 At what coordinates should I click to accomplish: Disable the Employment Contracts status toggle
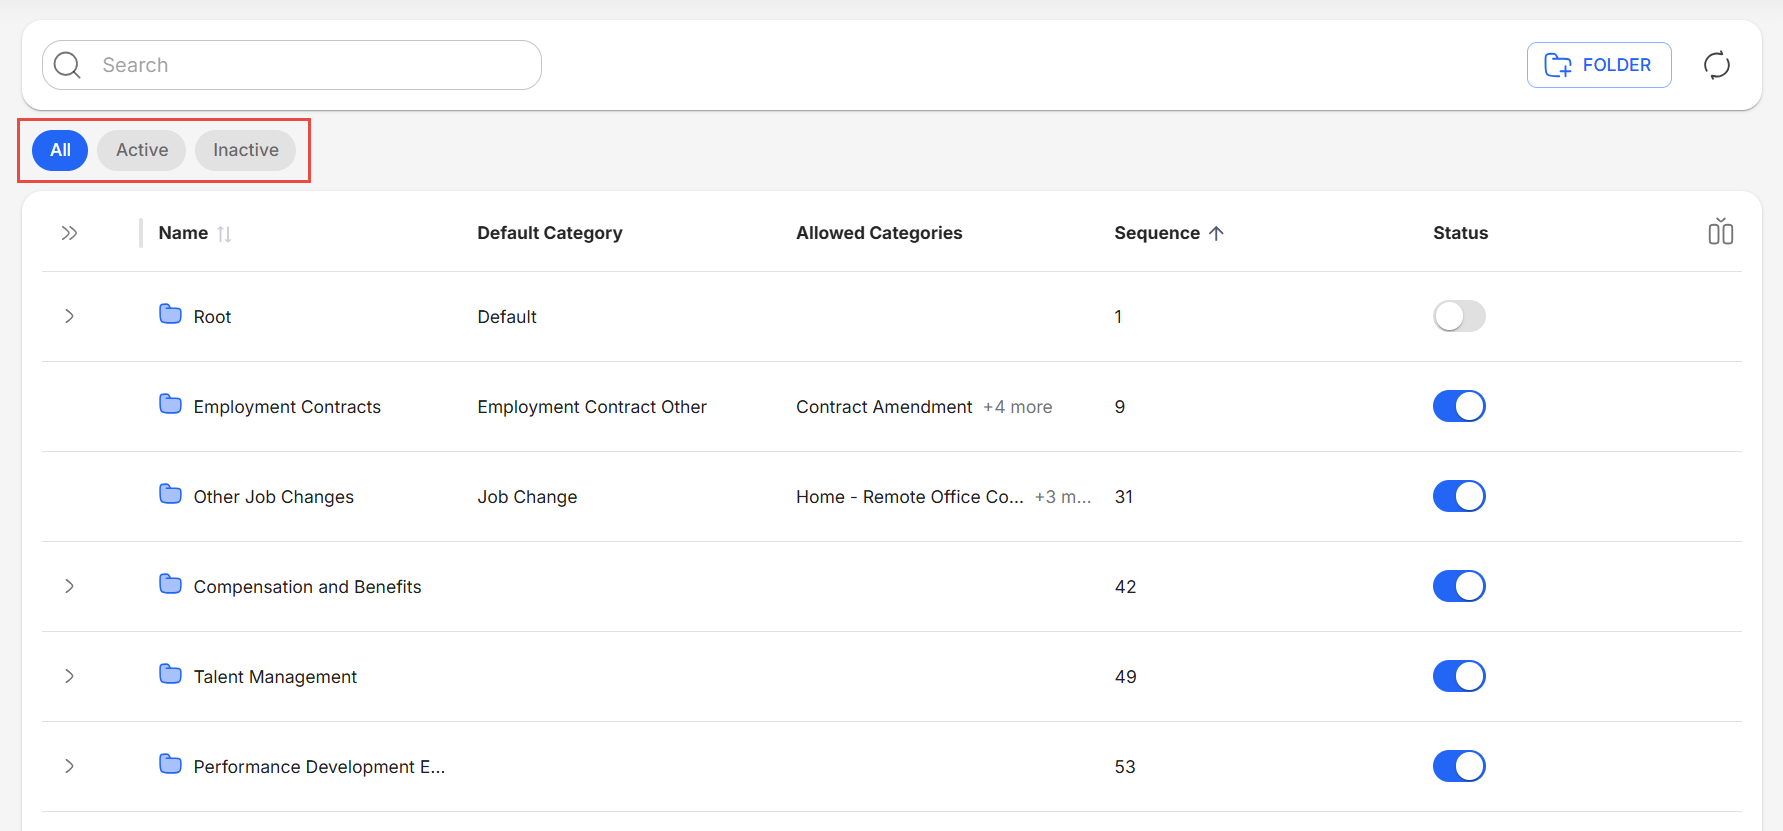pyautogui.click(x=1458, y=406)
